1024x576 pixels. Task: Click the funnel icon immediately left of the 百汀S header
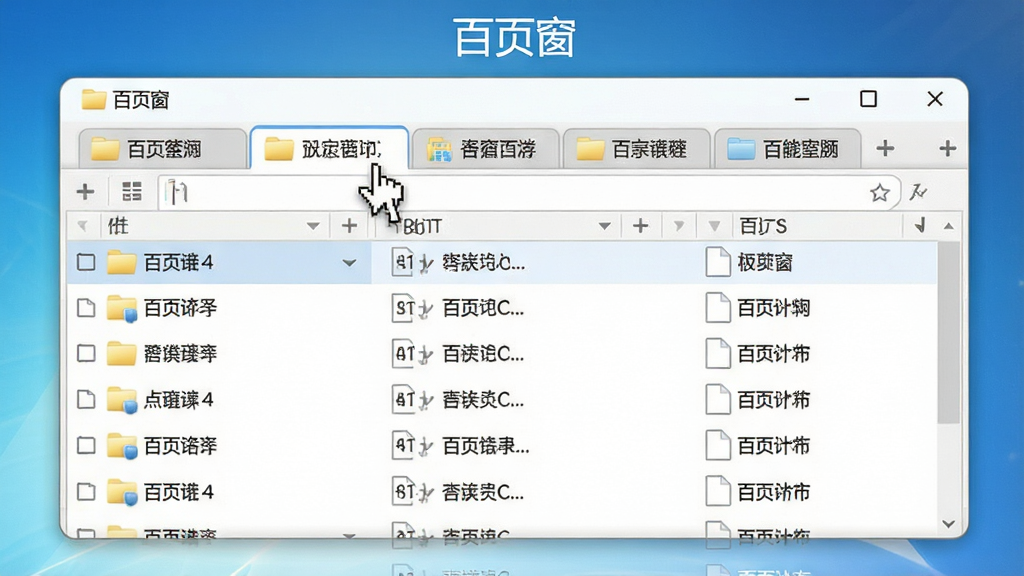[x=714, y=227]
